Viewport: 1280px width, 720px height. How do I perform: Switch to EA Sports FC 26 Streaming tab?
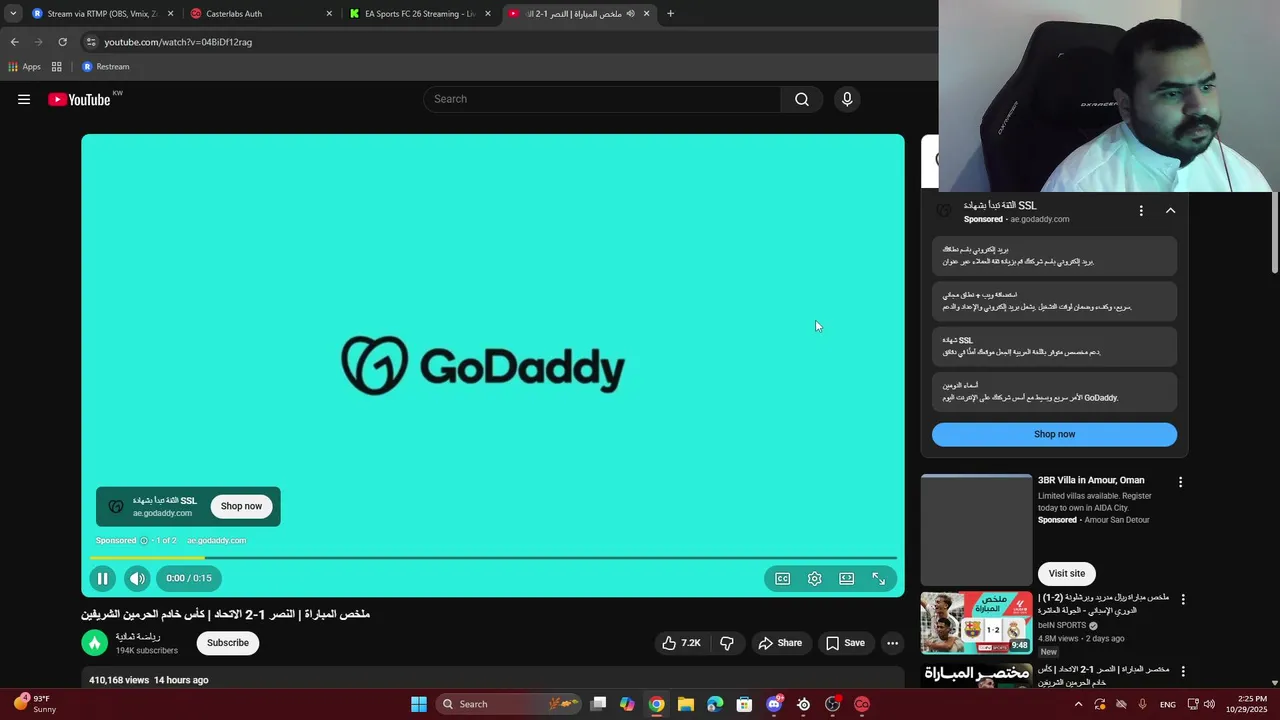pos(419,14)
